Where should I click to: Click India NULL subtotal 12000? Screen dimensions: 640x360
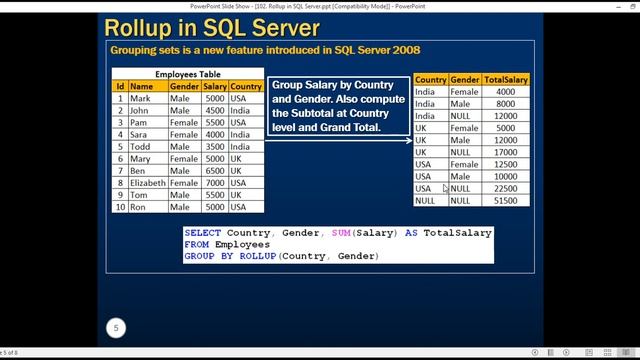pos(505,116)
